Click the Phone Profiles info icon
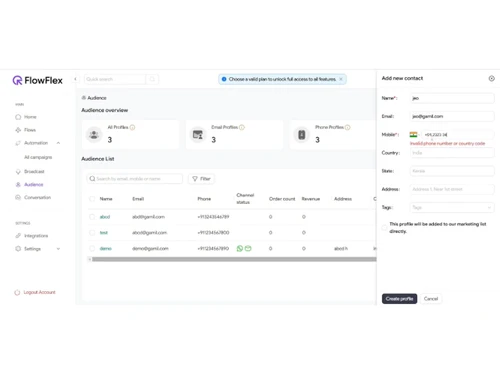Image resolution: width=500 pixels, height=375 pixels. click(x=347, y=127)
